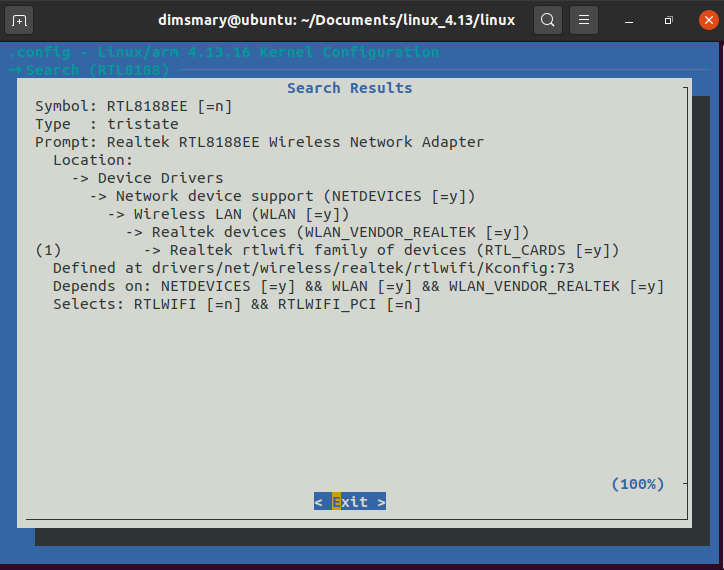Click '.config - Linux/arm 4.13.16 Kernel Configuration' header
724x570 pixels.
point(224,52)
